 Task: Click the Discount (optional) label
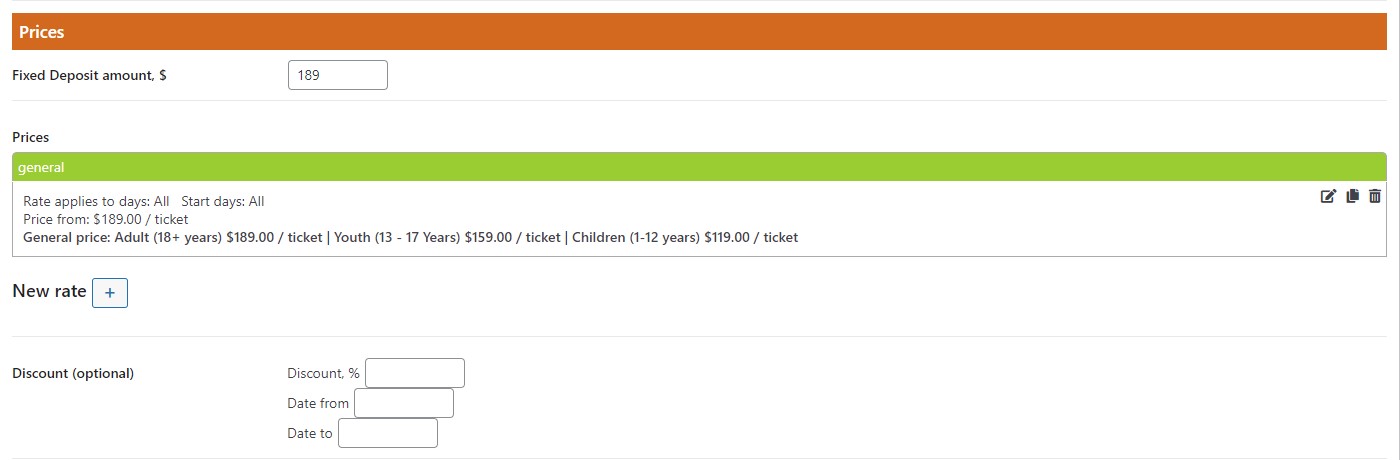pyautogui.click(x=73, y=373)
